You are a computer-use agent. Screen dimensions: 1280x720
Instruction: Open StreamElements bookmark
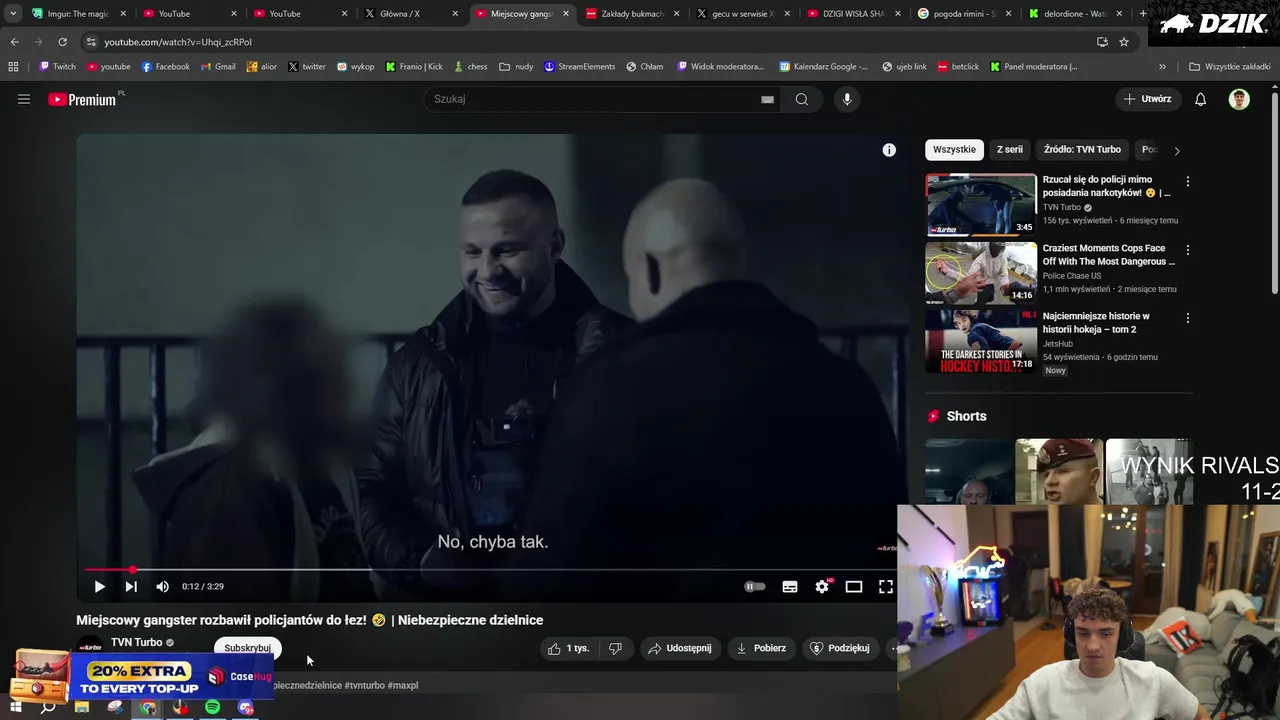click(580, 67)
